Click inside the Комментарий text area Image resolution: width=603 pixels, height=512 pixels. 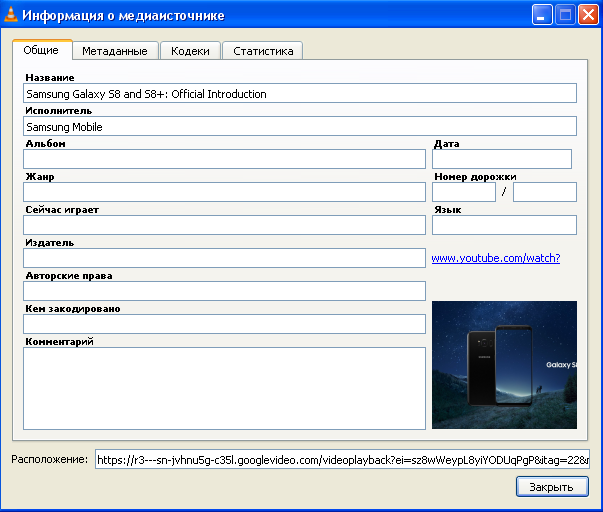coord(224,389)
